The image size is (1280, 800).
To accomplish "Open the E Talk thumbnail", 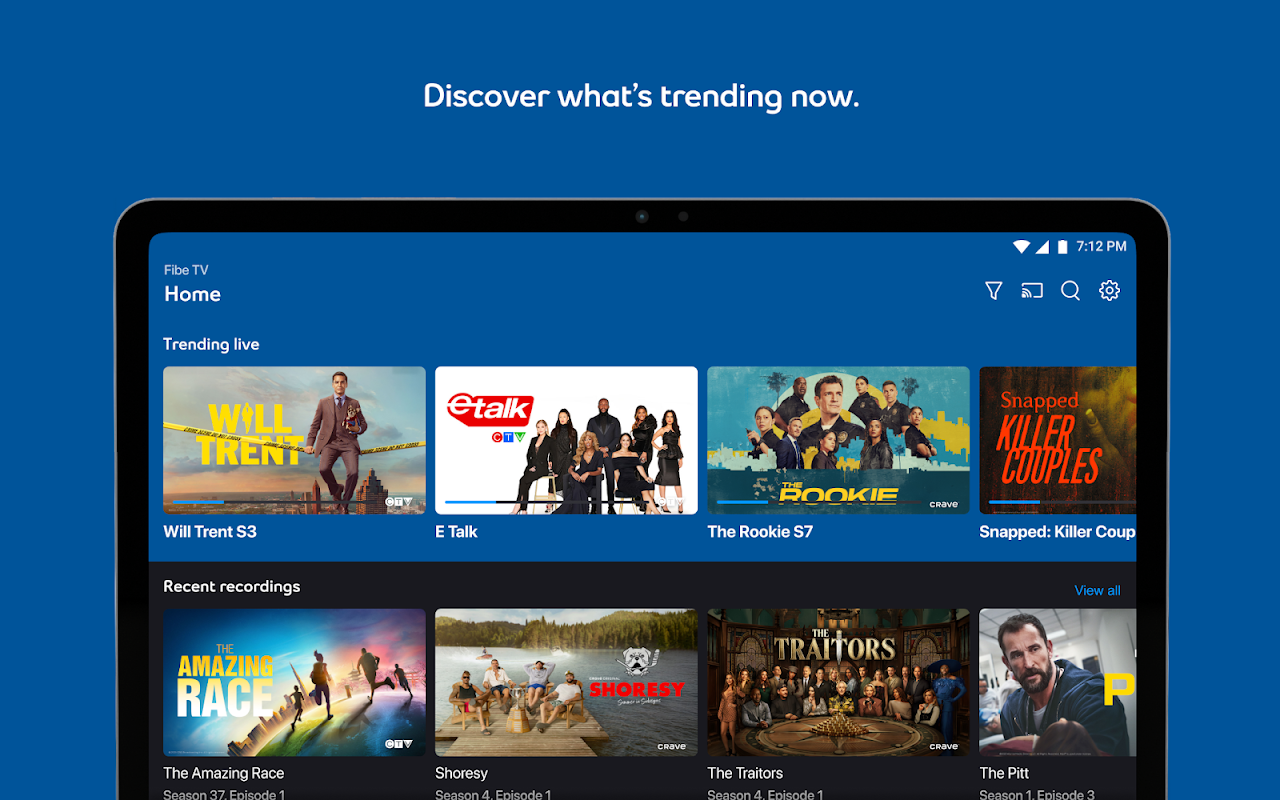I will (566, 440).
